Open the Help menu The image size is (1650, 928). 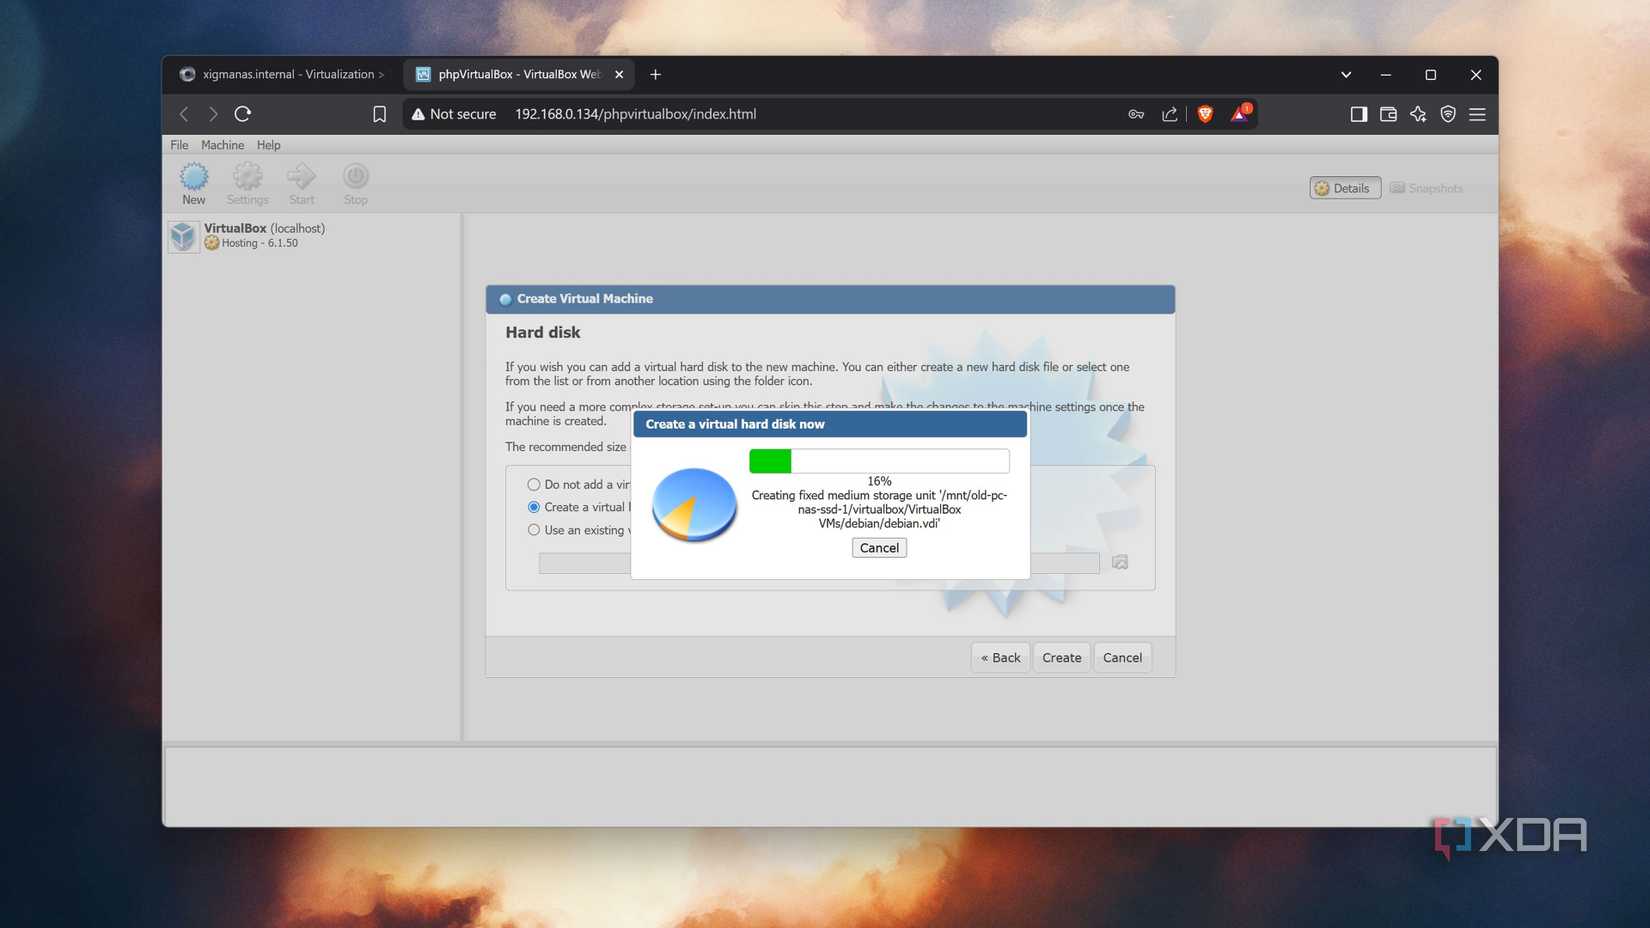coord(268,145)
